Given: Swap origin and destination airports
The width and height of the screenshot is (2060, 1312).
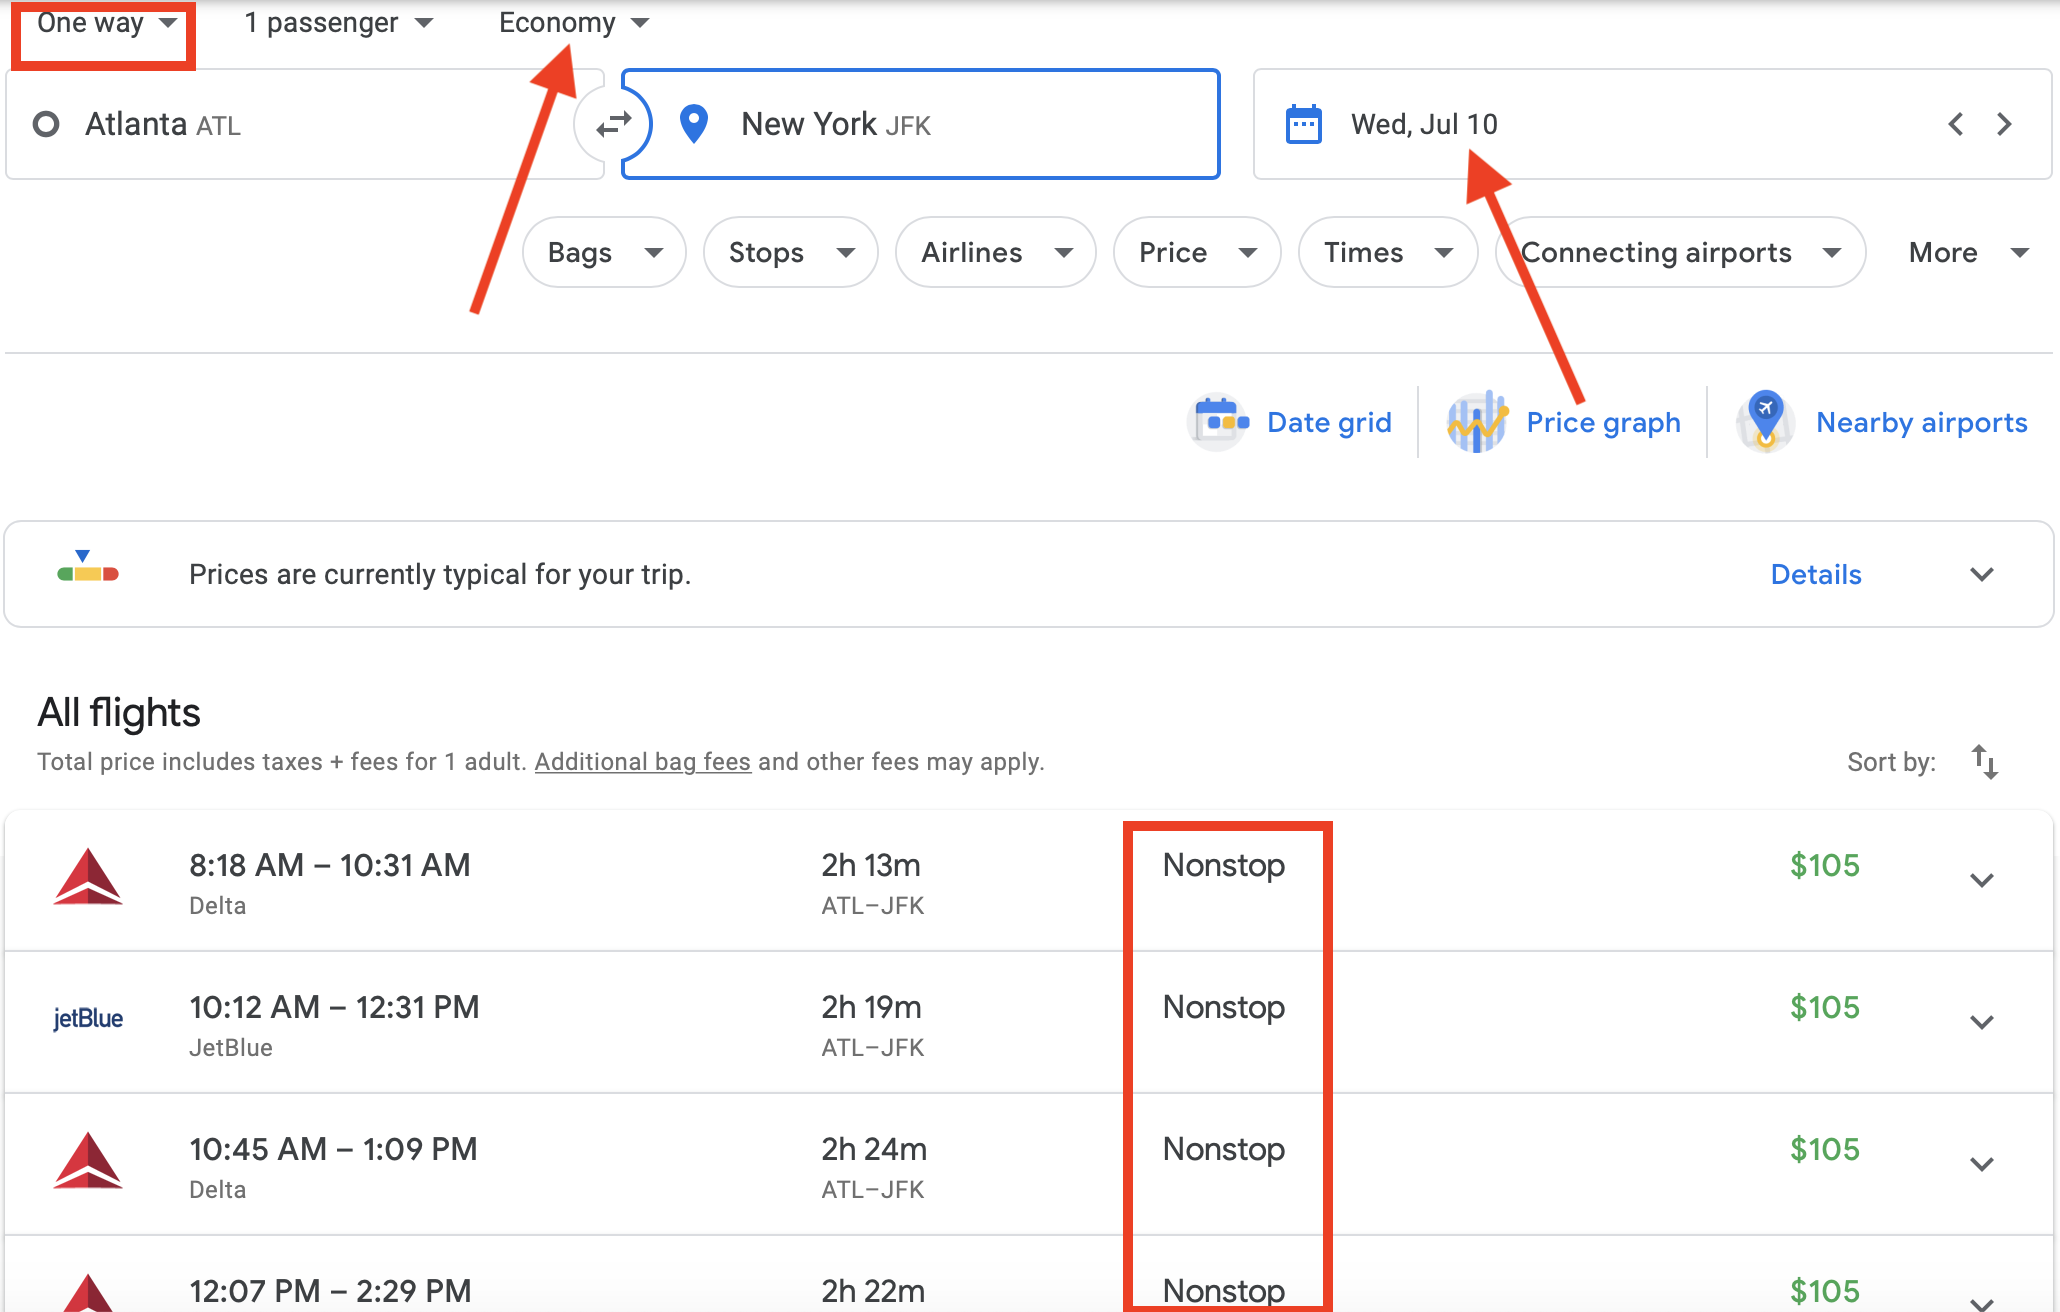Looking at the screenshot, I should point(613,124).
